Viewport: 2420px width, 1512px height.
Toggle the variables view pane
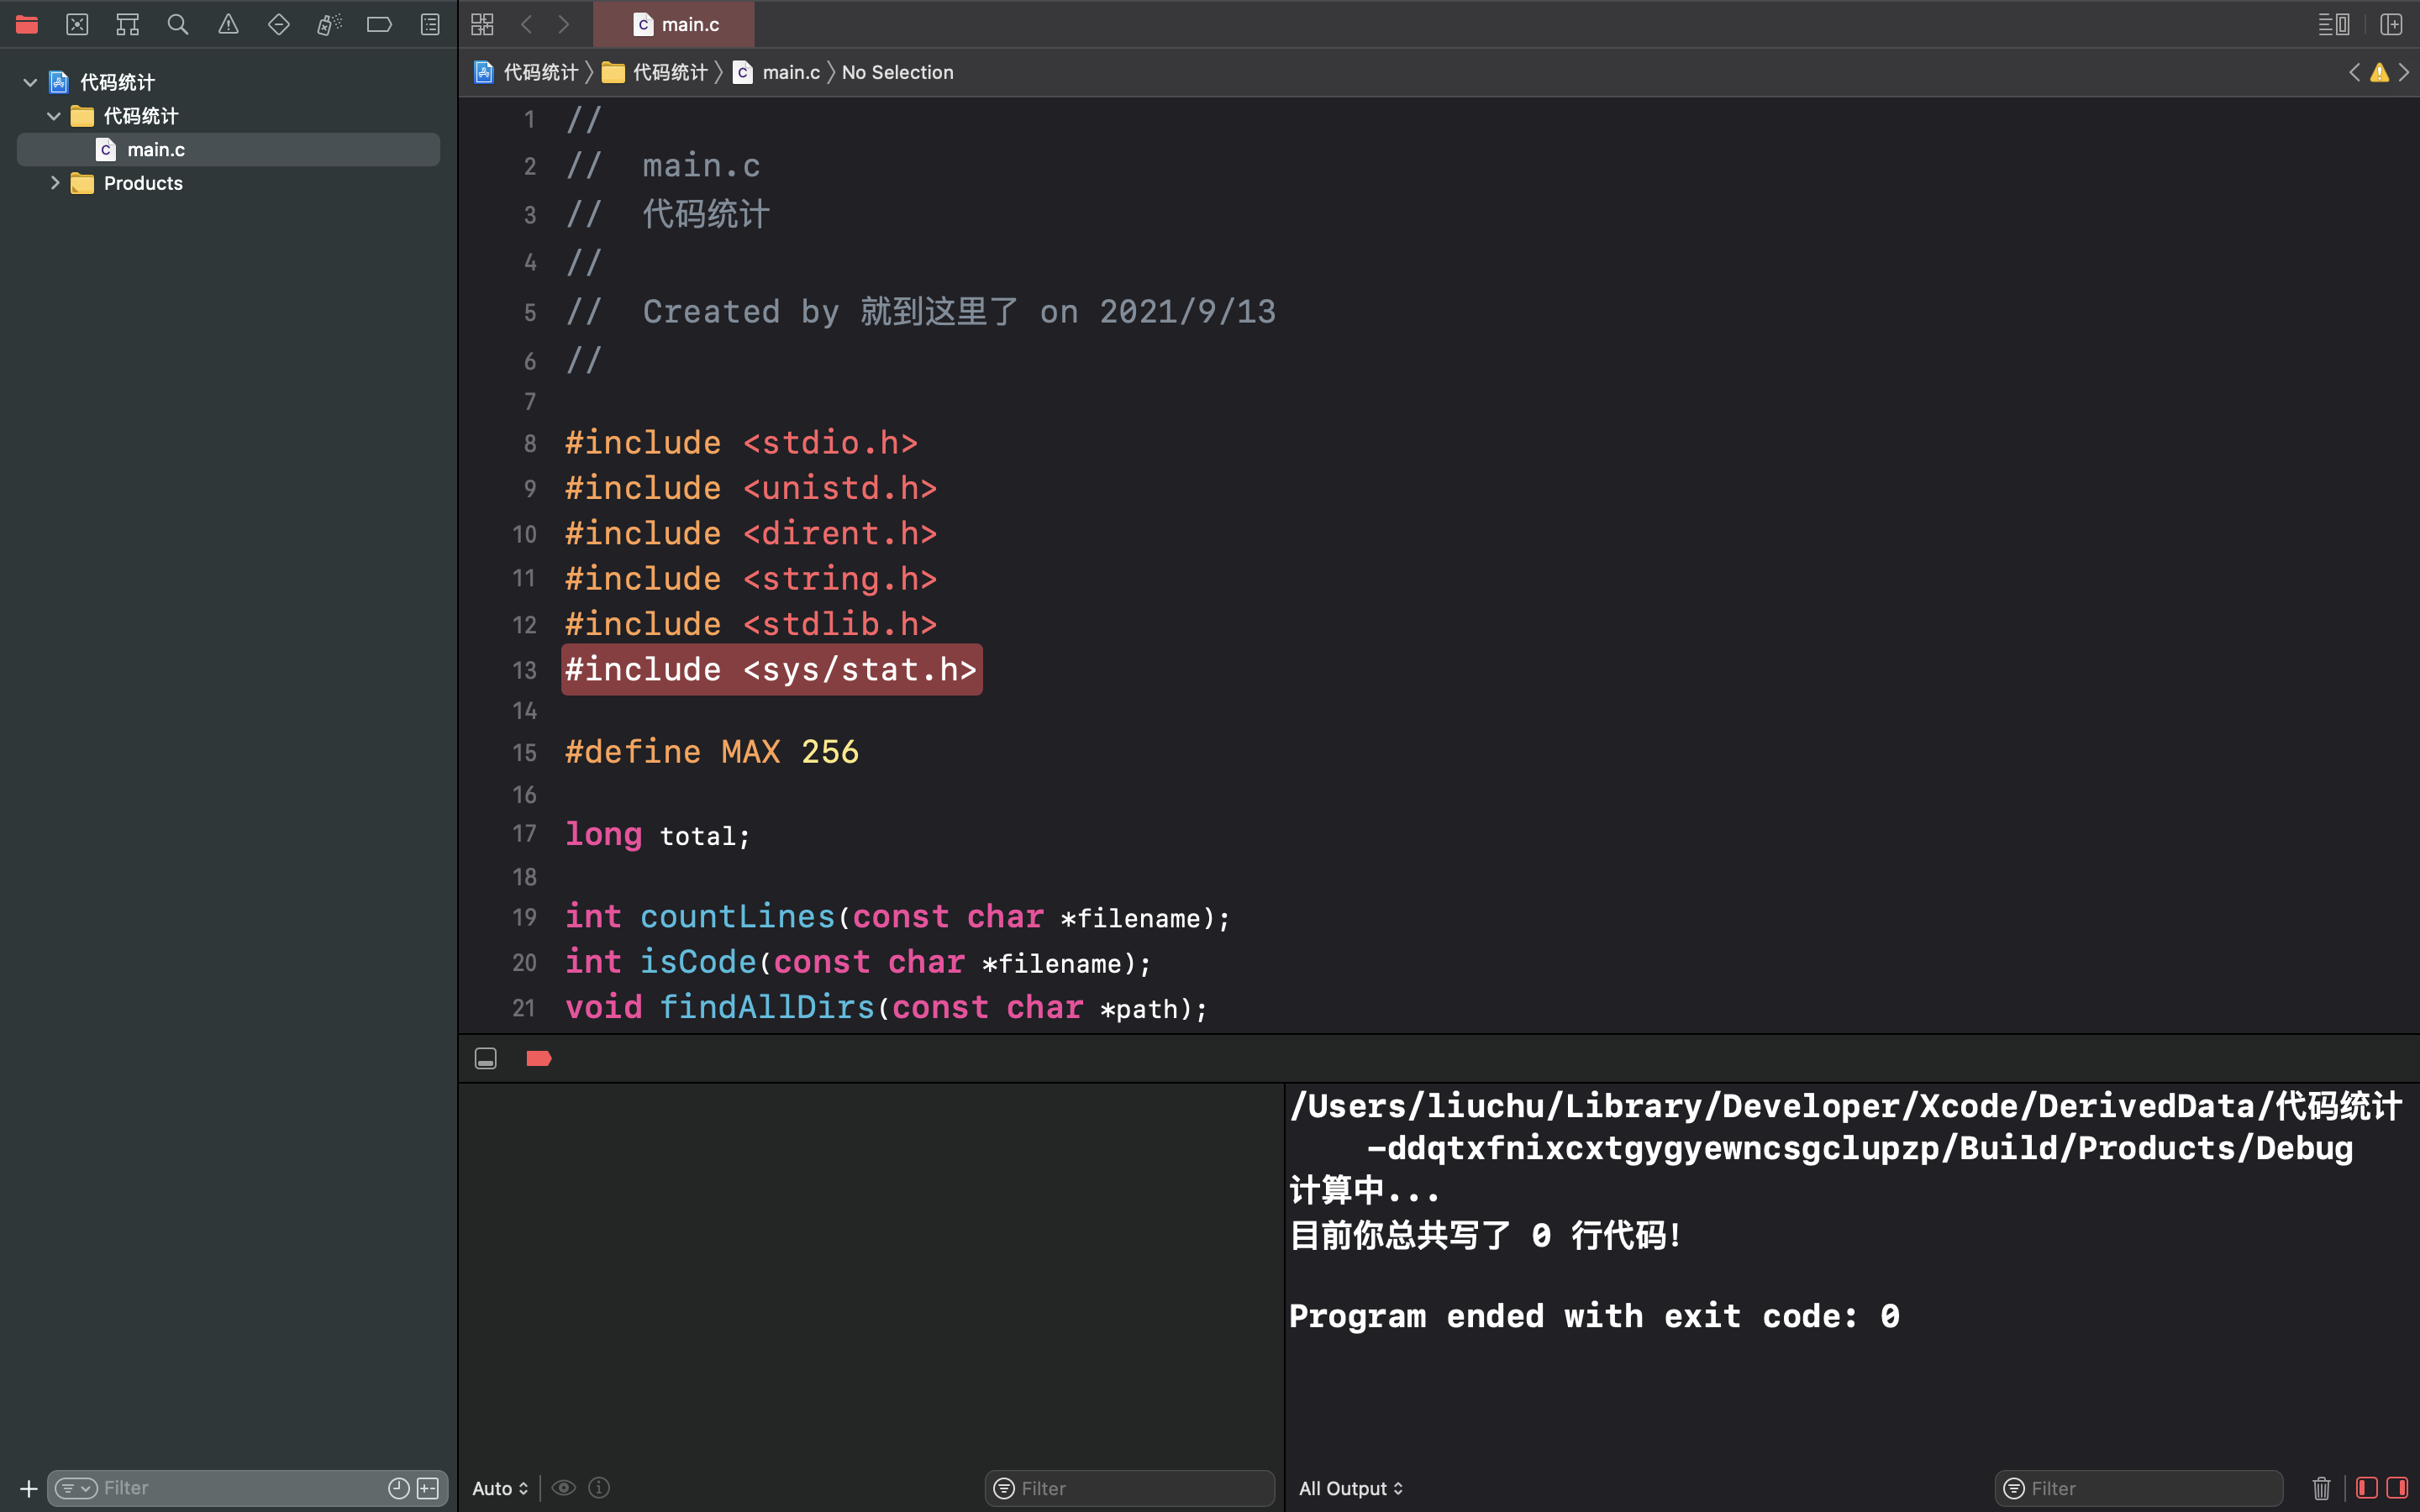tap(2366, 1488)
